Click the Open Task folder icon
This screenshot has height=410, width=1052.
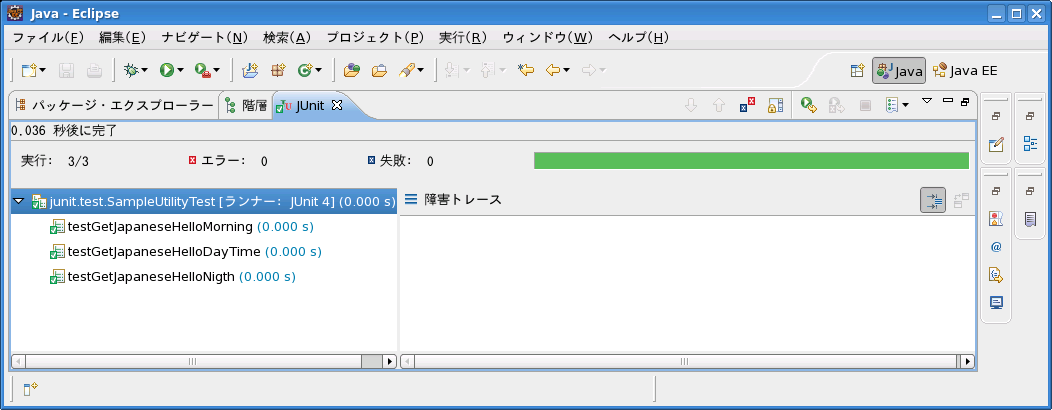point(380,70)
